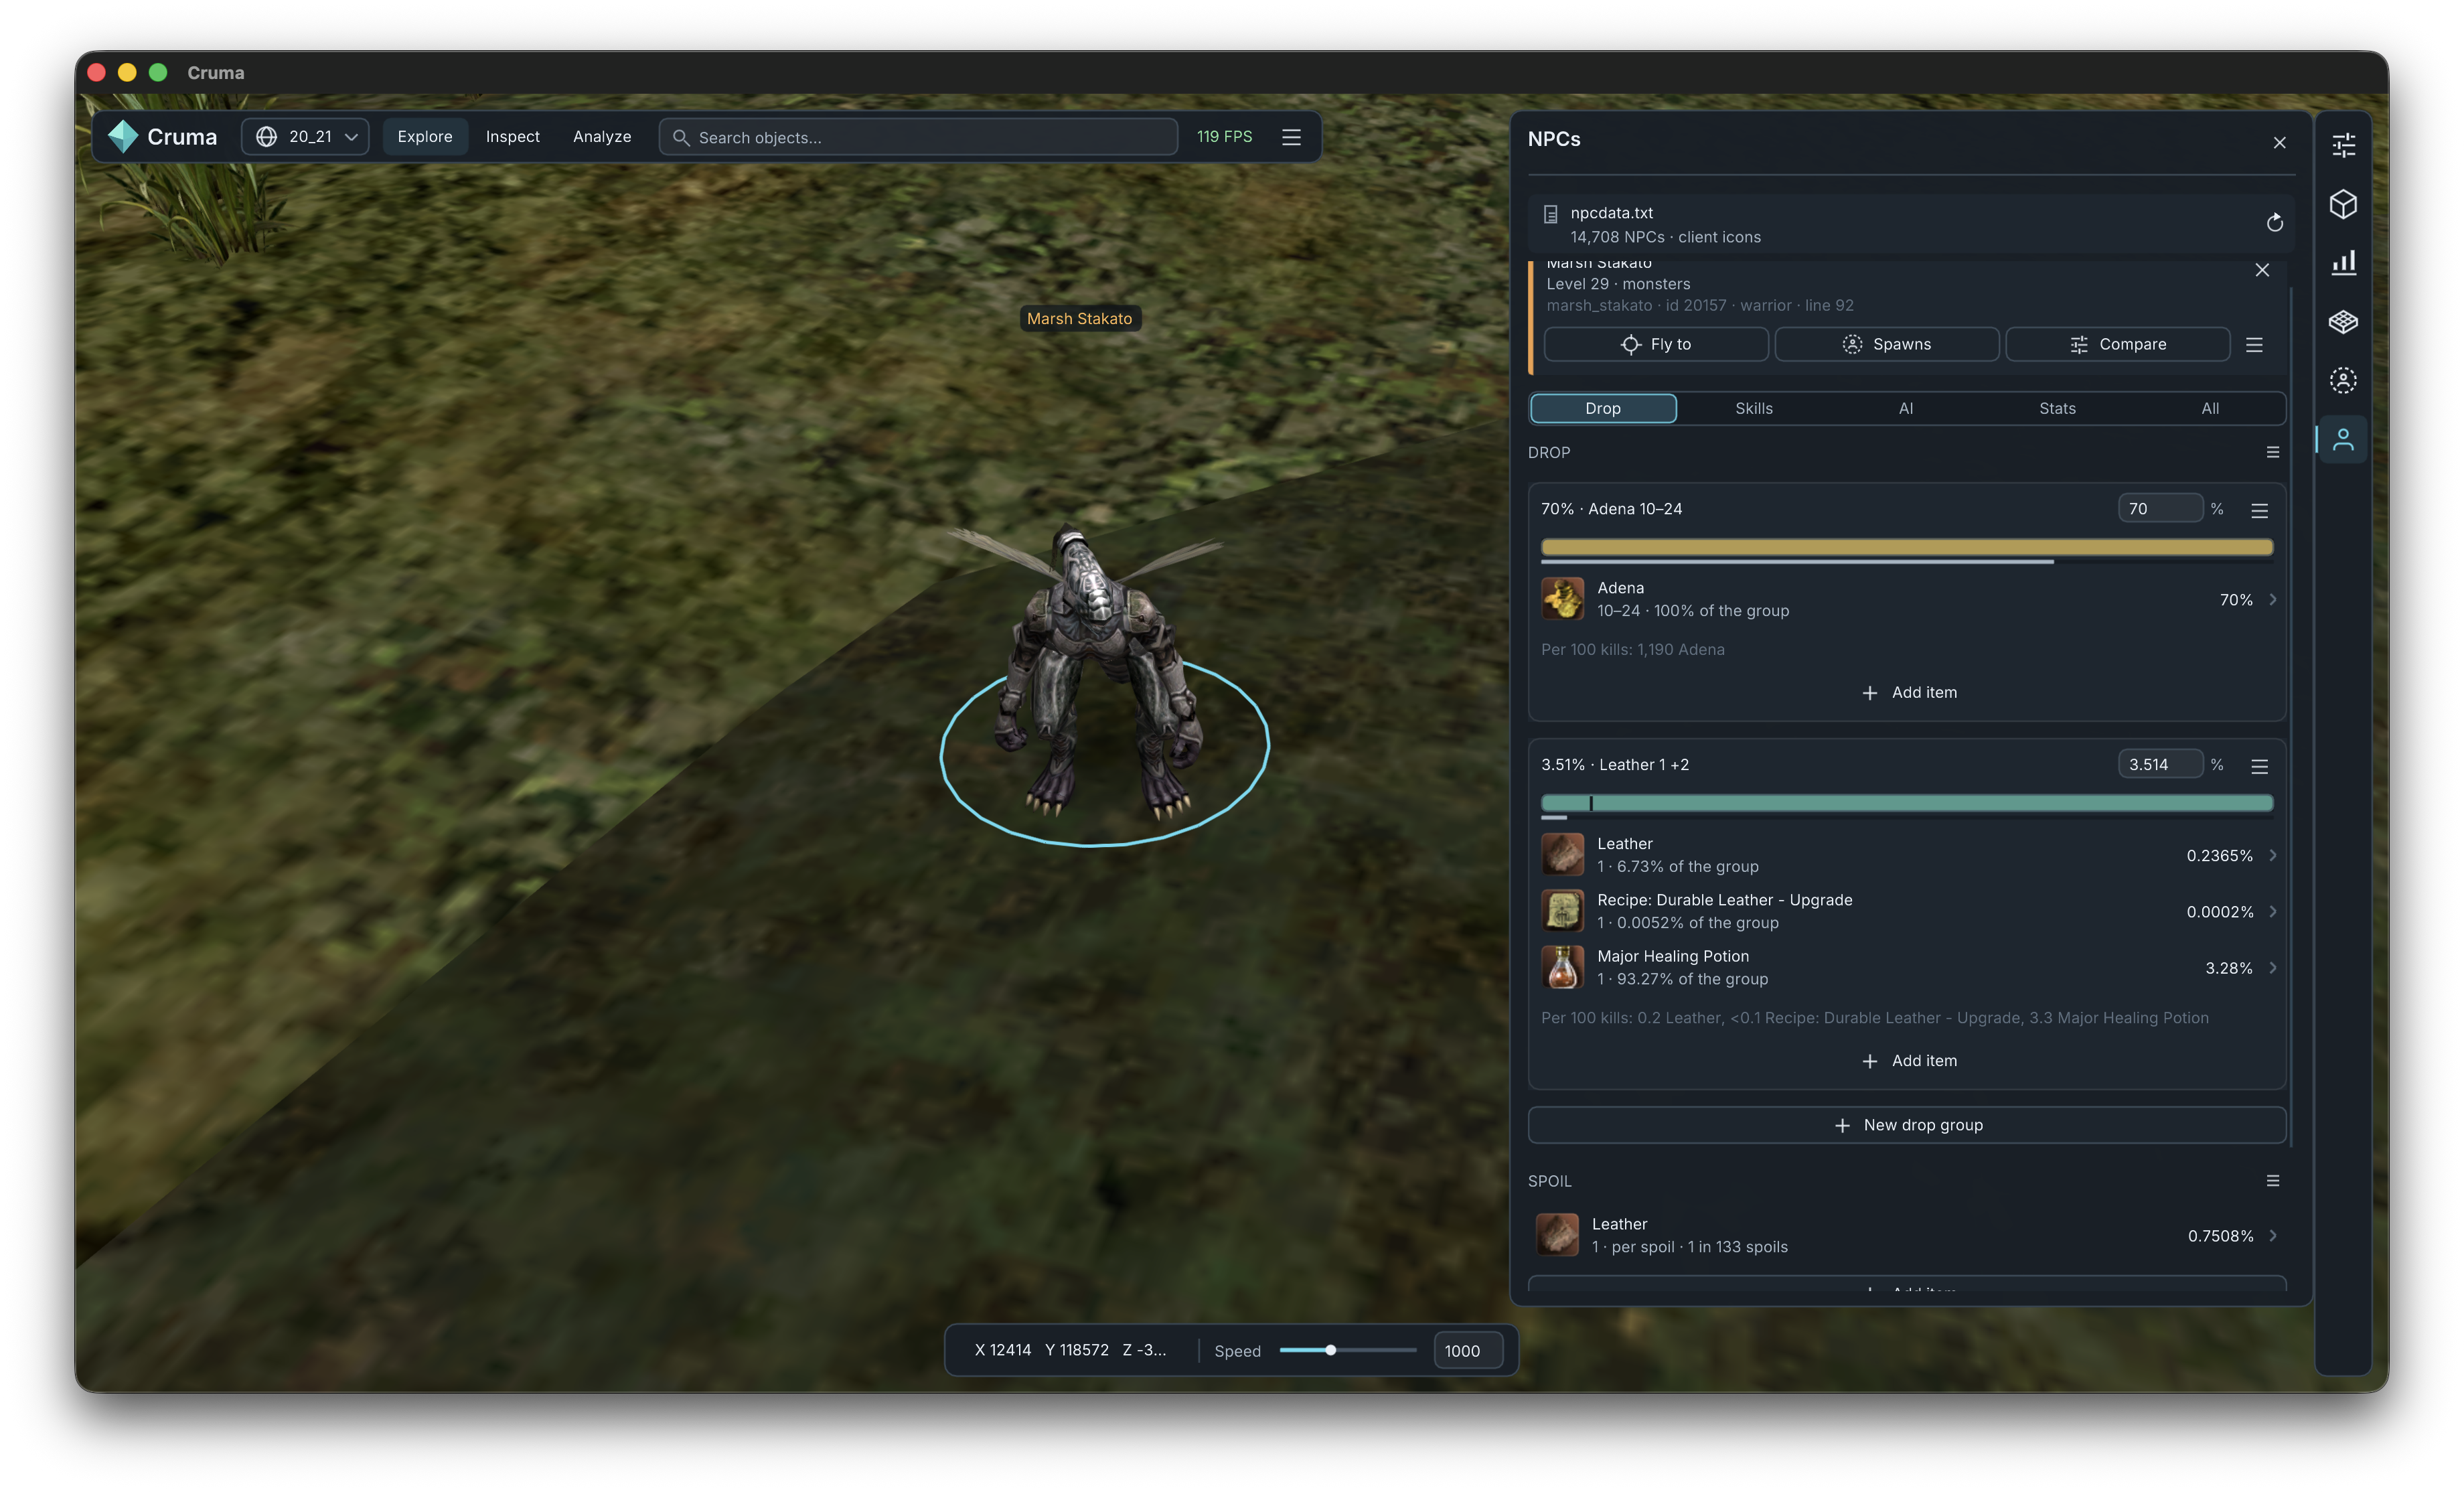Open the Leather drop group menu icon
This screenshot has width=2464, height=1492.
(2259, 767)
